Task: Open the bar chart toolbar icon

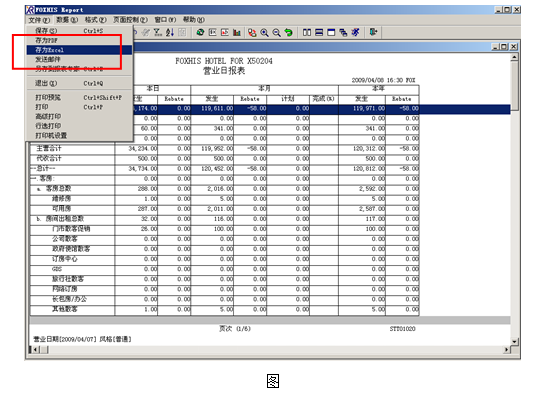Action: (237, 33)
